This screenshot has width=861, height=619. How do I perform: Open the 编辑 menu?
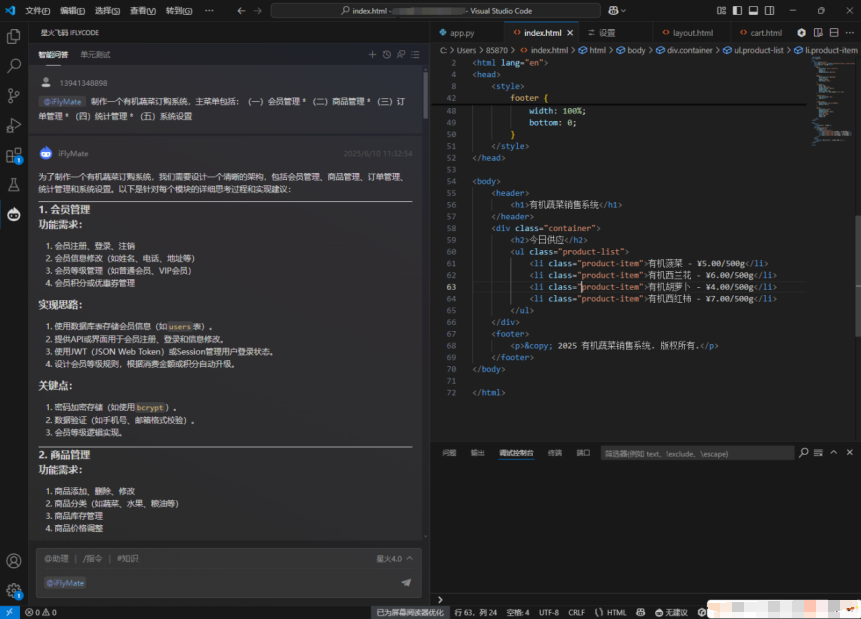(x=72, y=10)
